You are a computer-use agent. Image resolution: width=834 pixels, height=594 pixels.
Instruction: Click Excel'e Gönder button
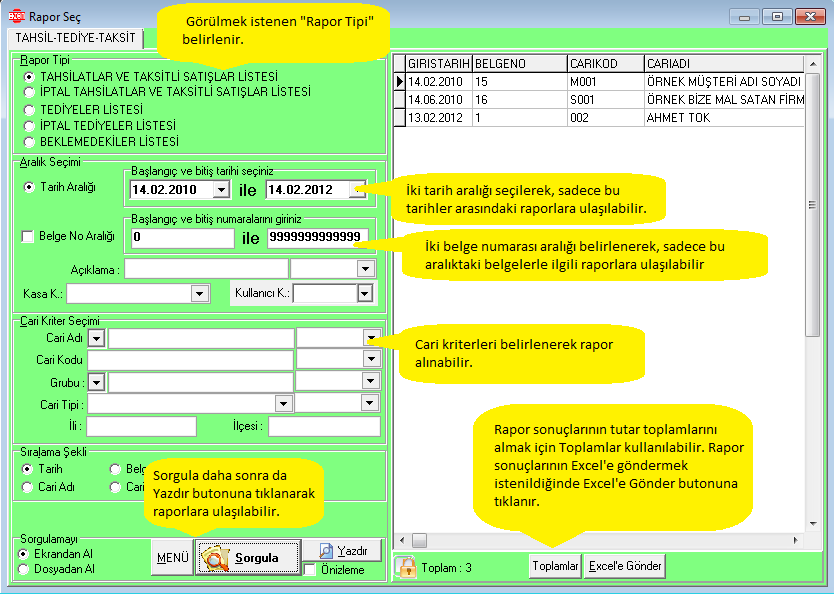pyautogui.click(x=624, y=566)
